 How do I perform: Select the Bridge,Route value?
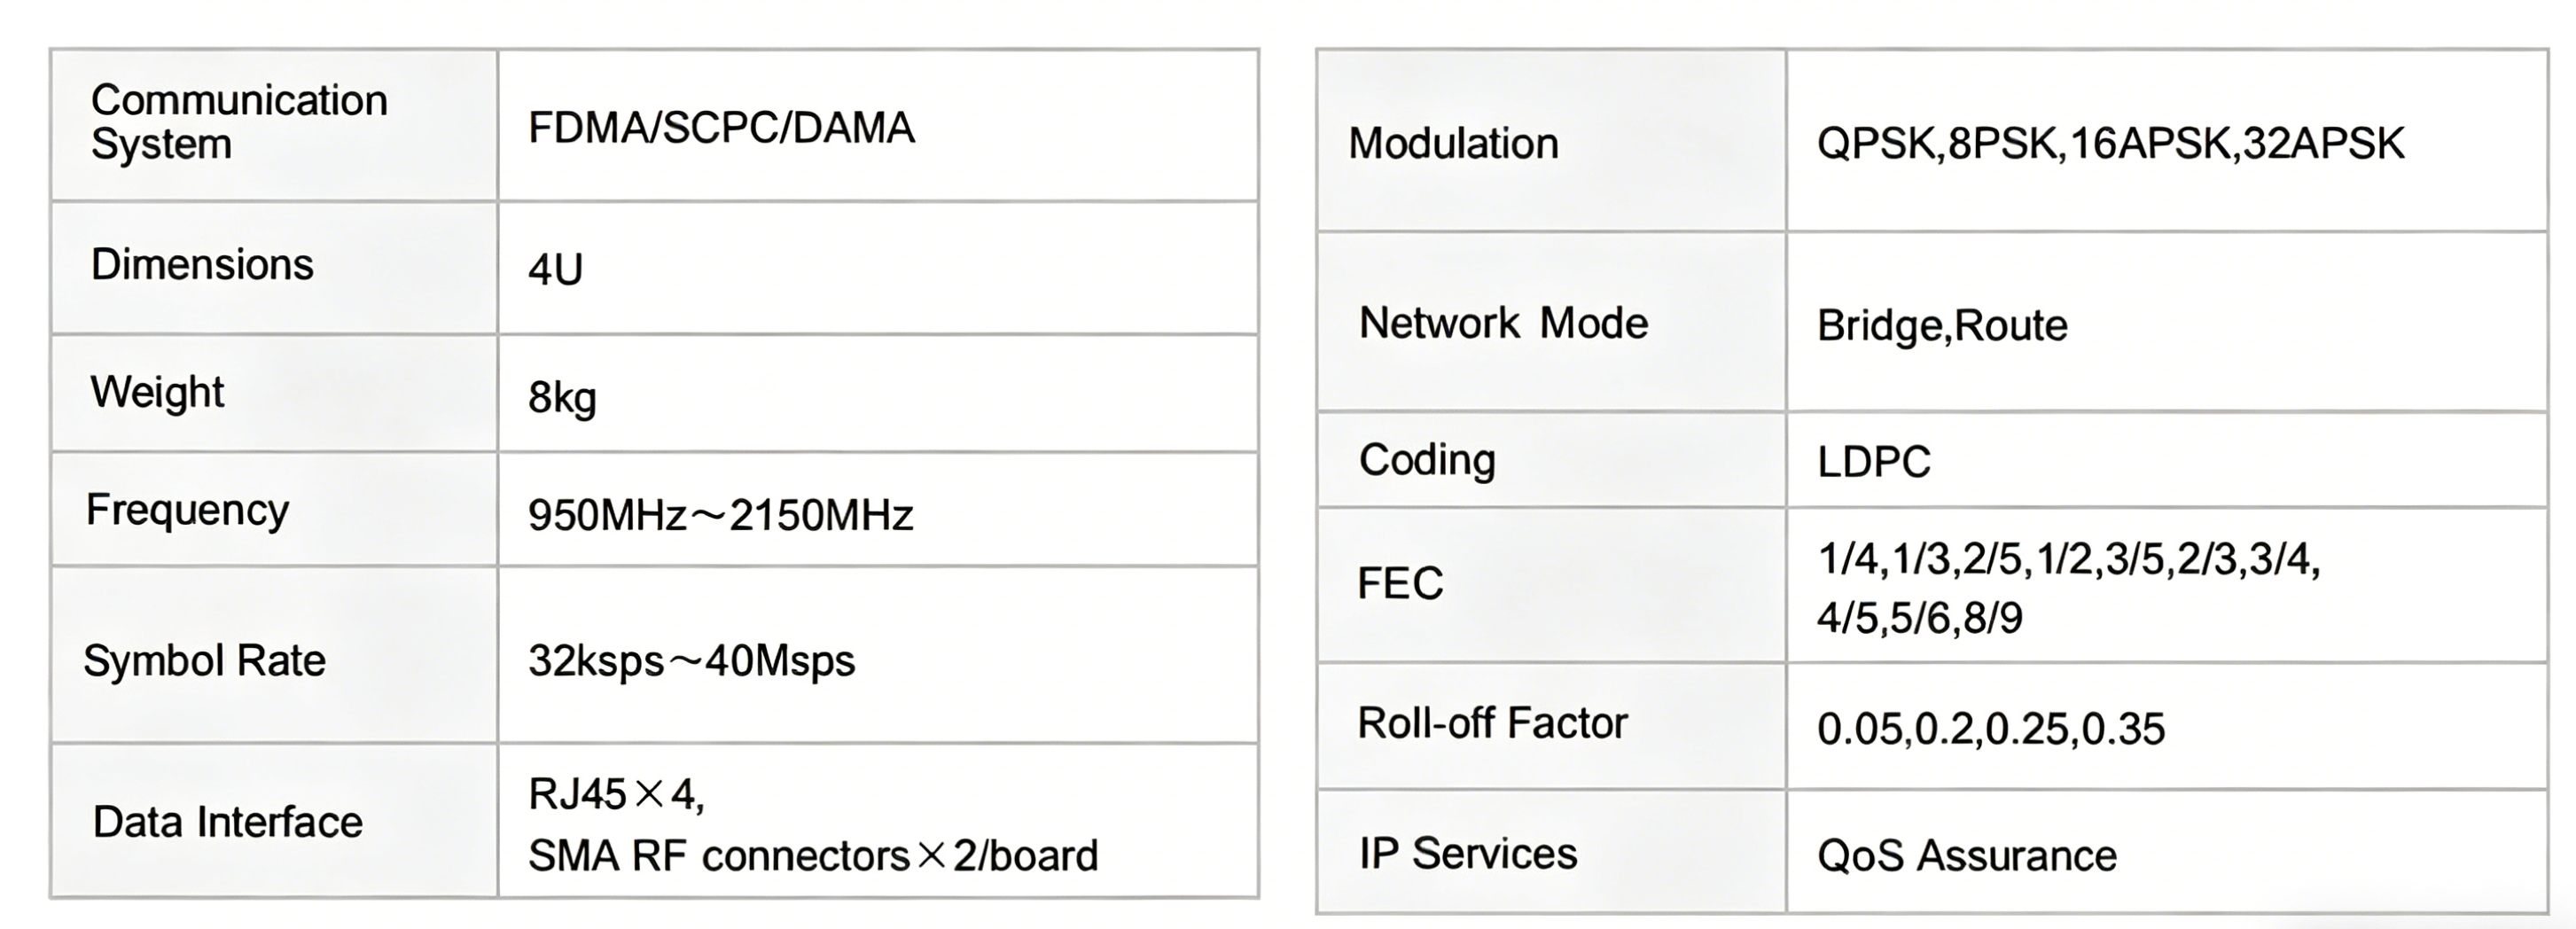click(x=1941, y=326)
